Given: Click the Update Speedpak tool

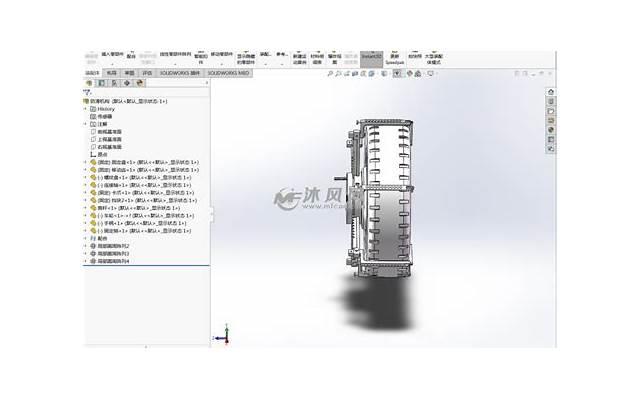Looking at the screenshot, I should click(395, 58).
